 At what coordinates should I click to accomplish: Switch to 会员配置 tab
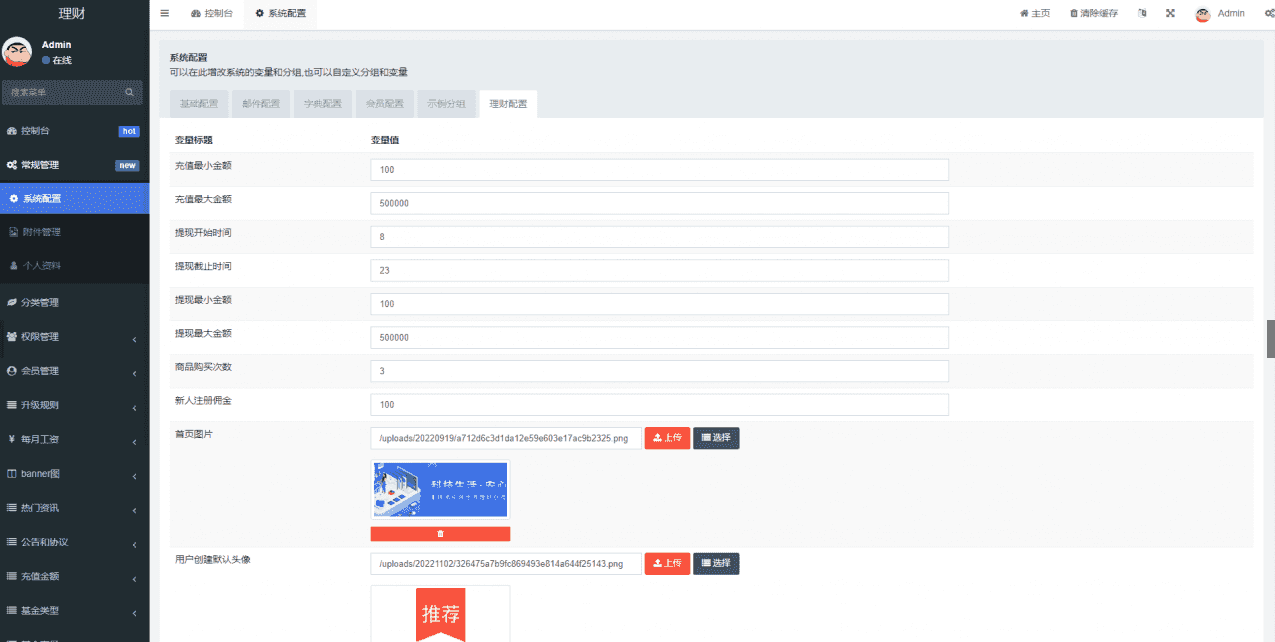pyautogui.click(x=385, y=104)
